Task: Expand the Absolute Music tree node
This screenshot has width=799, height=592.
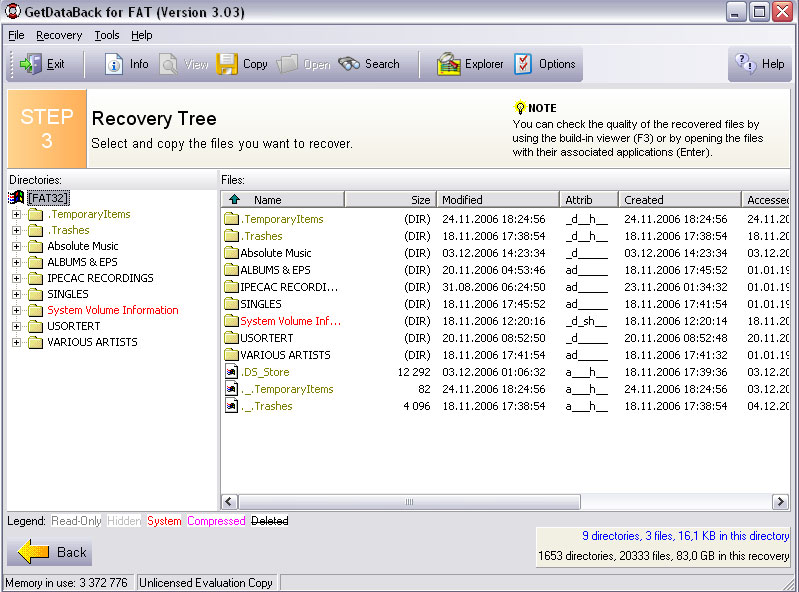Action: point(16,246)
